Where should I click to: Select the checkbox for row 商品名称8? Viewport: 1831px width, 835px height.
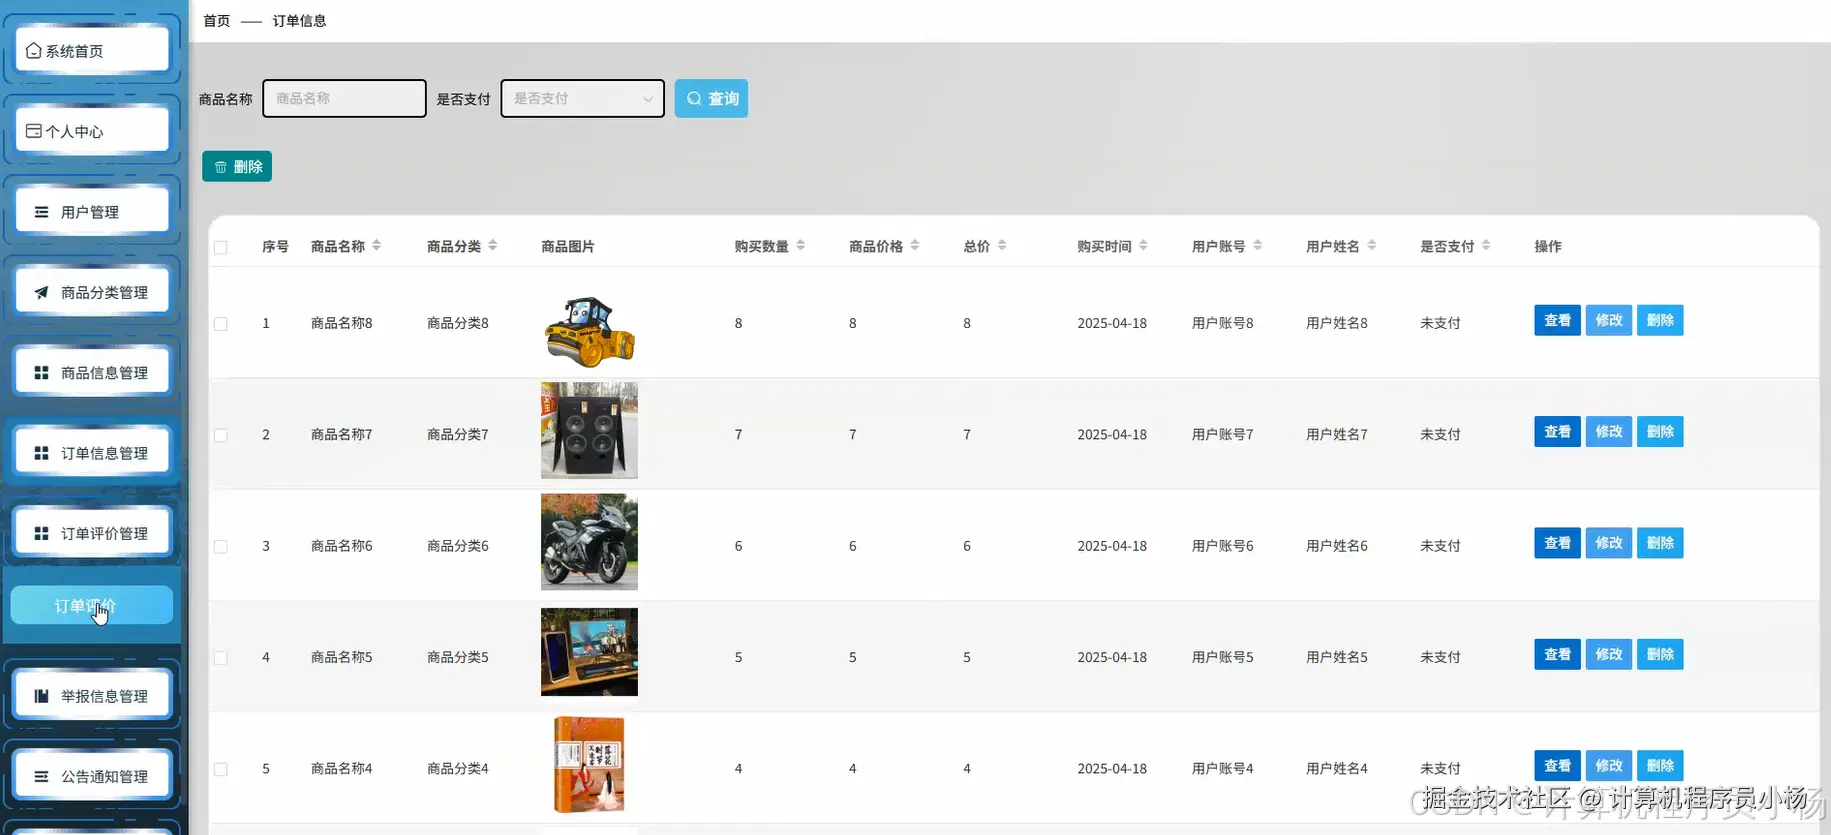(221, 324)
